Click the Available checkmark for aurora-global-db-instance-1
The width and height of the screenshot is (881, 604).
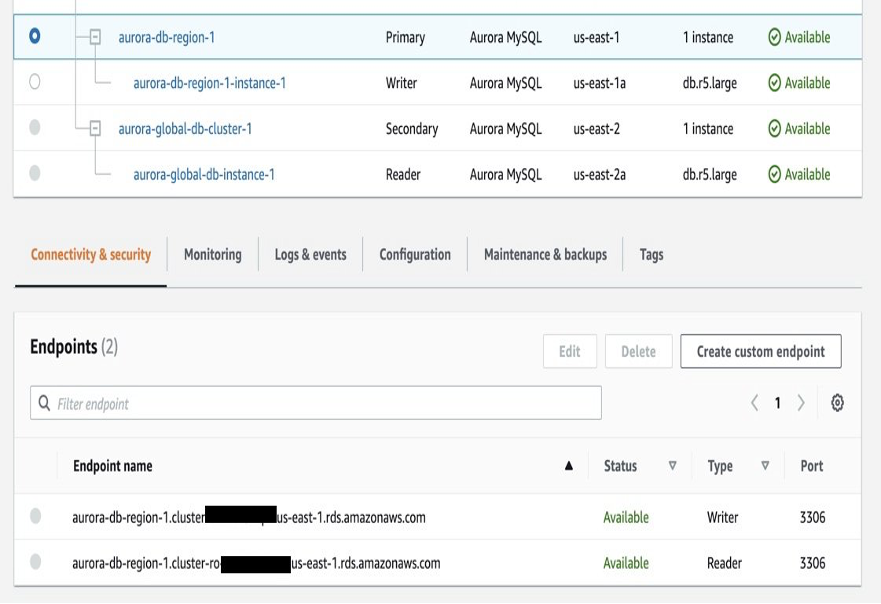tap(774, 174)
